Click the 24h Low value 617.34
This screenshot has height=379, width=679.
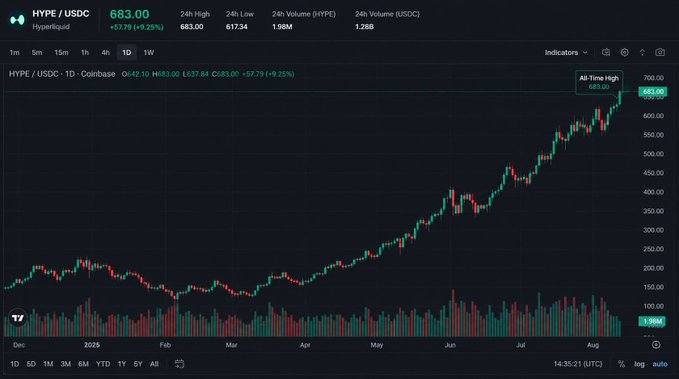[236, 27]
